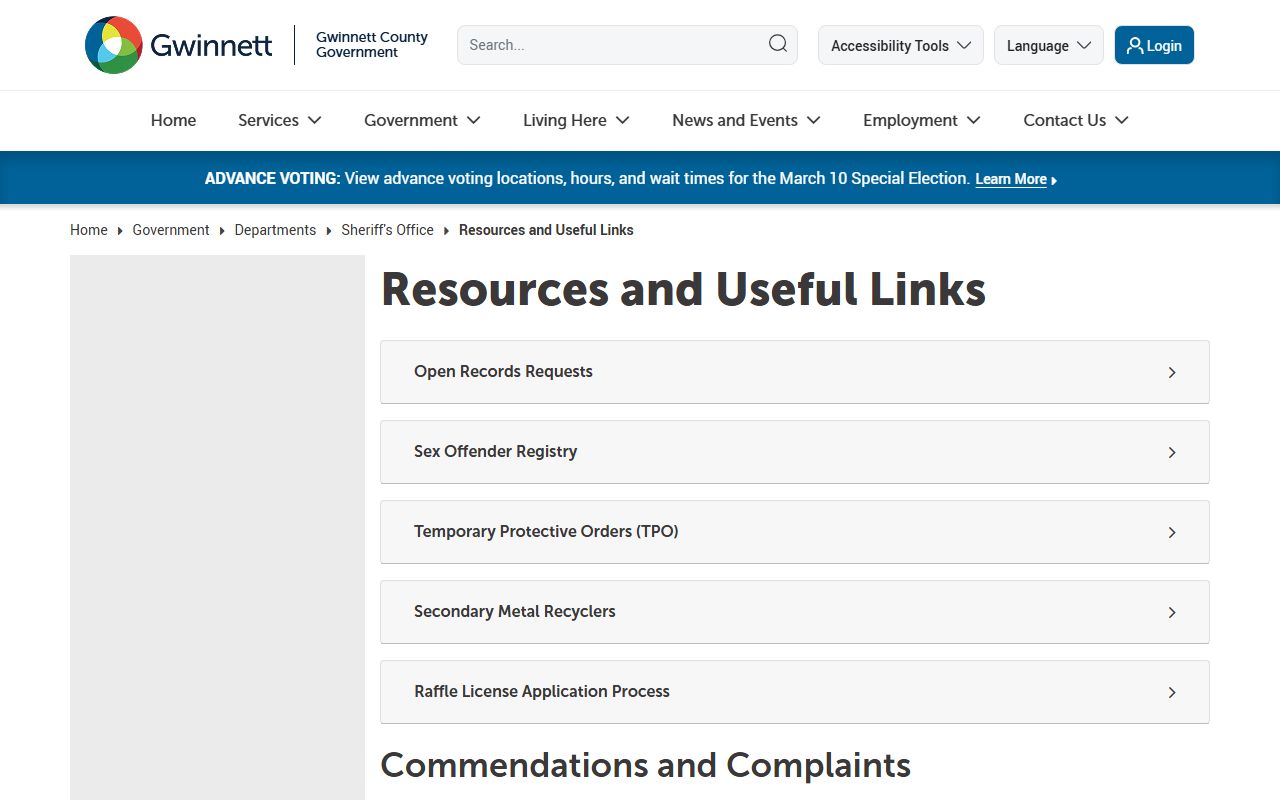Screen dimensions: 1280x800
Task: Open the Services menu
Action: click(x=280, y=120)
